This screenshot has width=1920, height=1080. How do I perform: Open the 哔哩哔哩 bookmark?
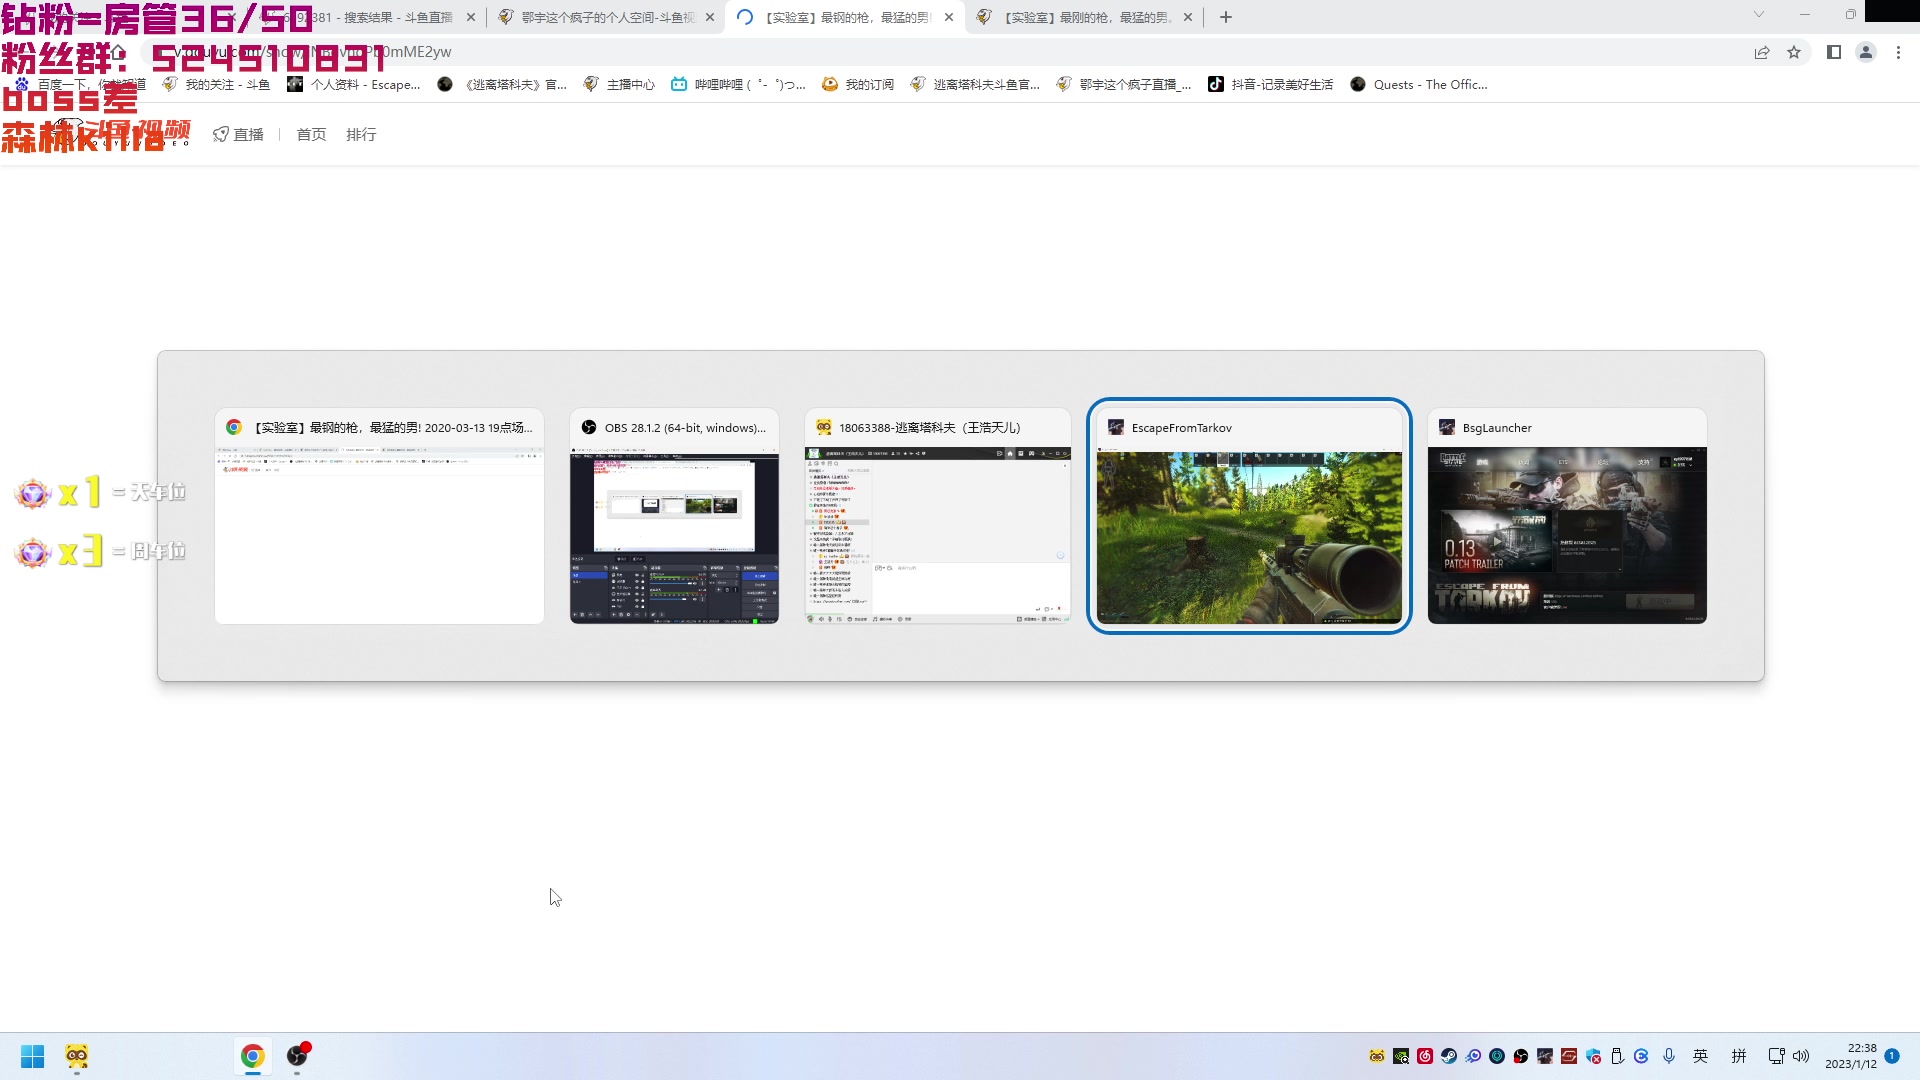[x=739, y=85]
